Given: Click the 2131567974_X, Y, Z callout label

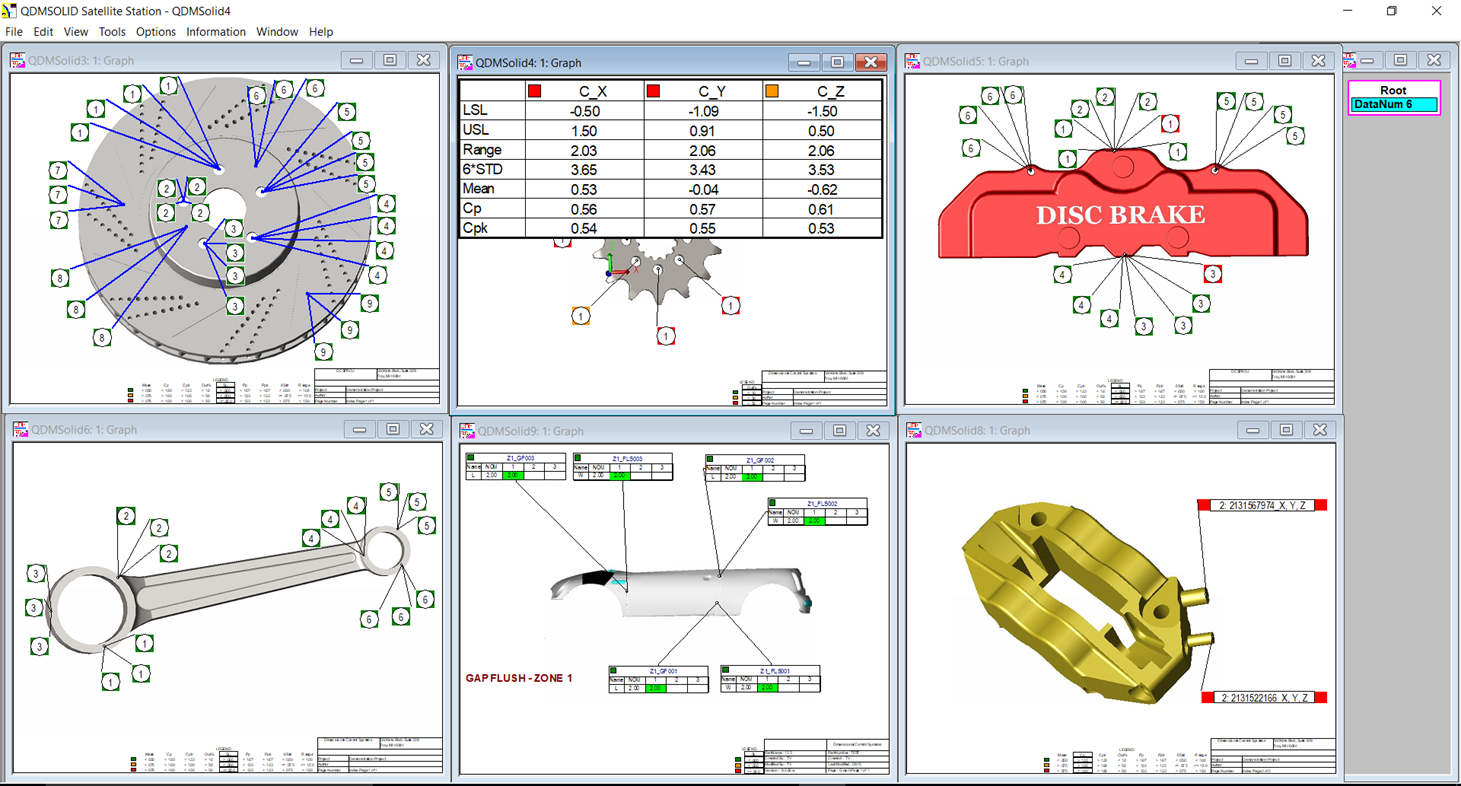Looking at the screenshot, I should point(1262,505).
